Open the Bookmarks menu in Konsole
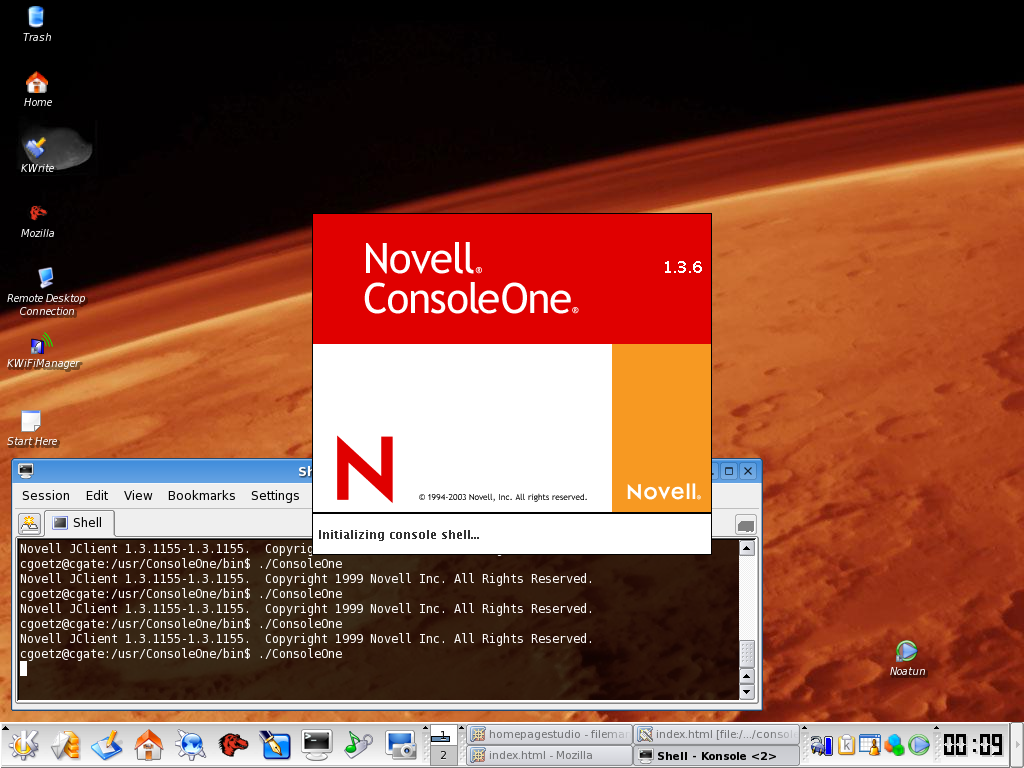The height and width of the screenshot is (768, 1024). [201, 496]
